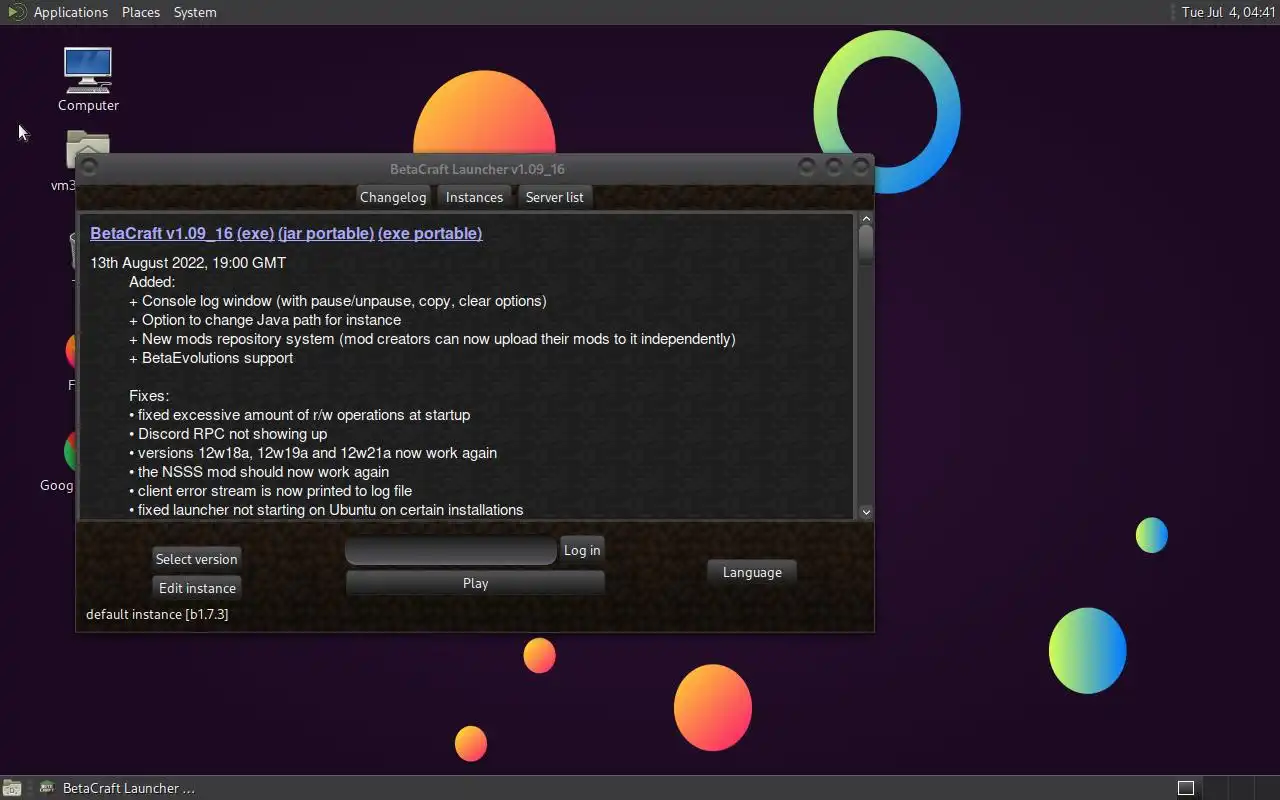1280x800 pixels.
Task: Click the 'New mods repository system' line
Action: point(432,339)
